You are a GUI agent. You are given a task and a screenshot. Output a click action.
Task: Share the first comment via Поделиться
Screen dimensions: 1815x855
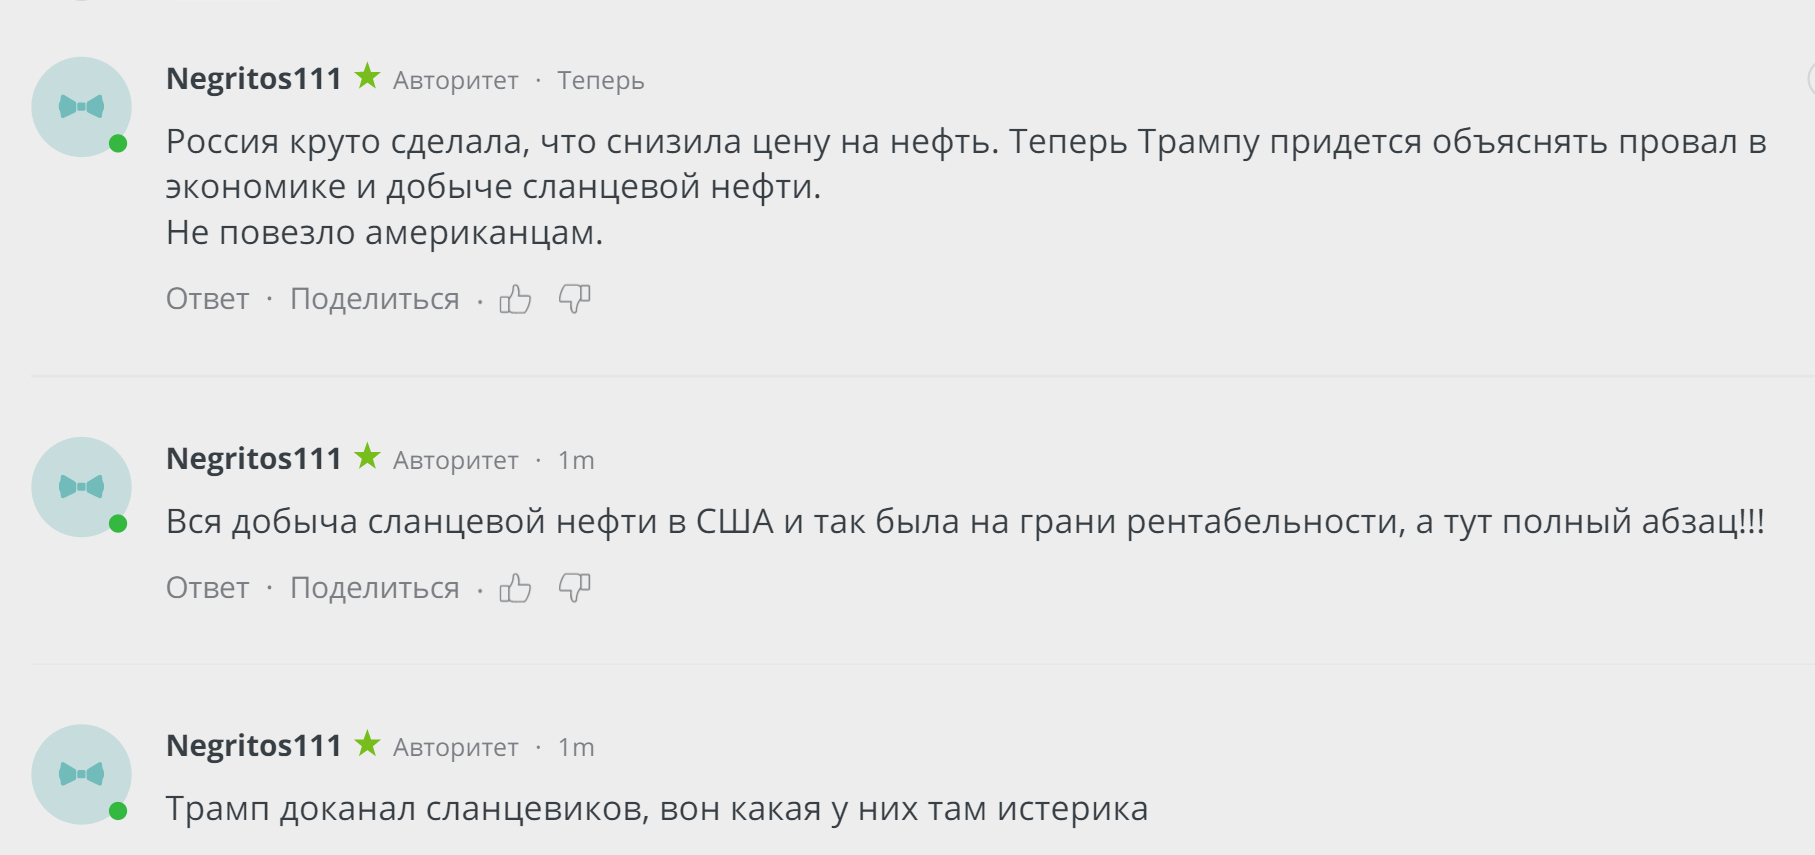point(374,299)
